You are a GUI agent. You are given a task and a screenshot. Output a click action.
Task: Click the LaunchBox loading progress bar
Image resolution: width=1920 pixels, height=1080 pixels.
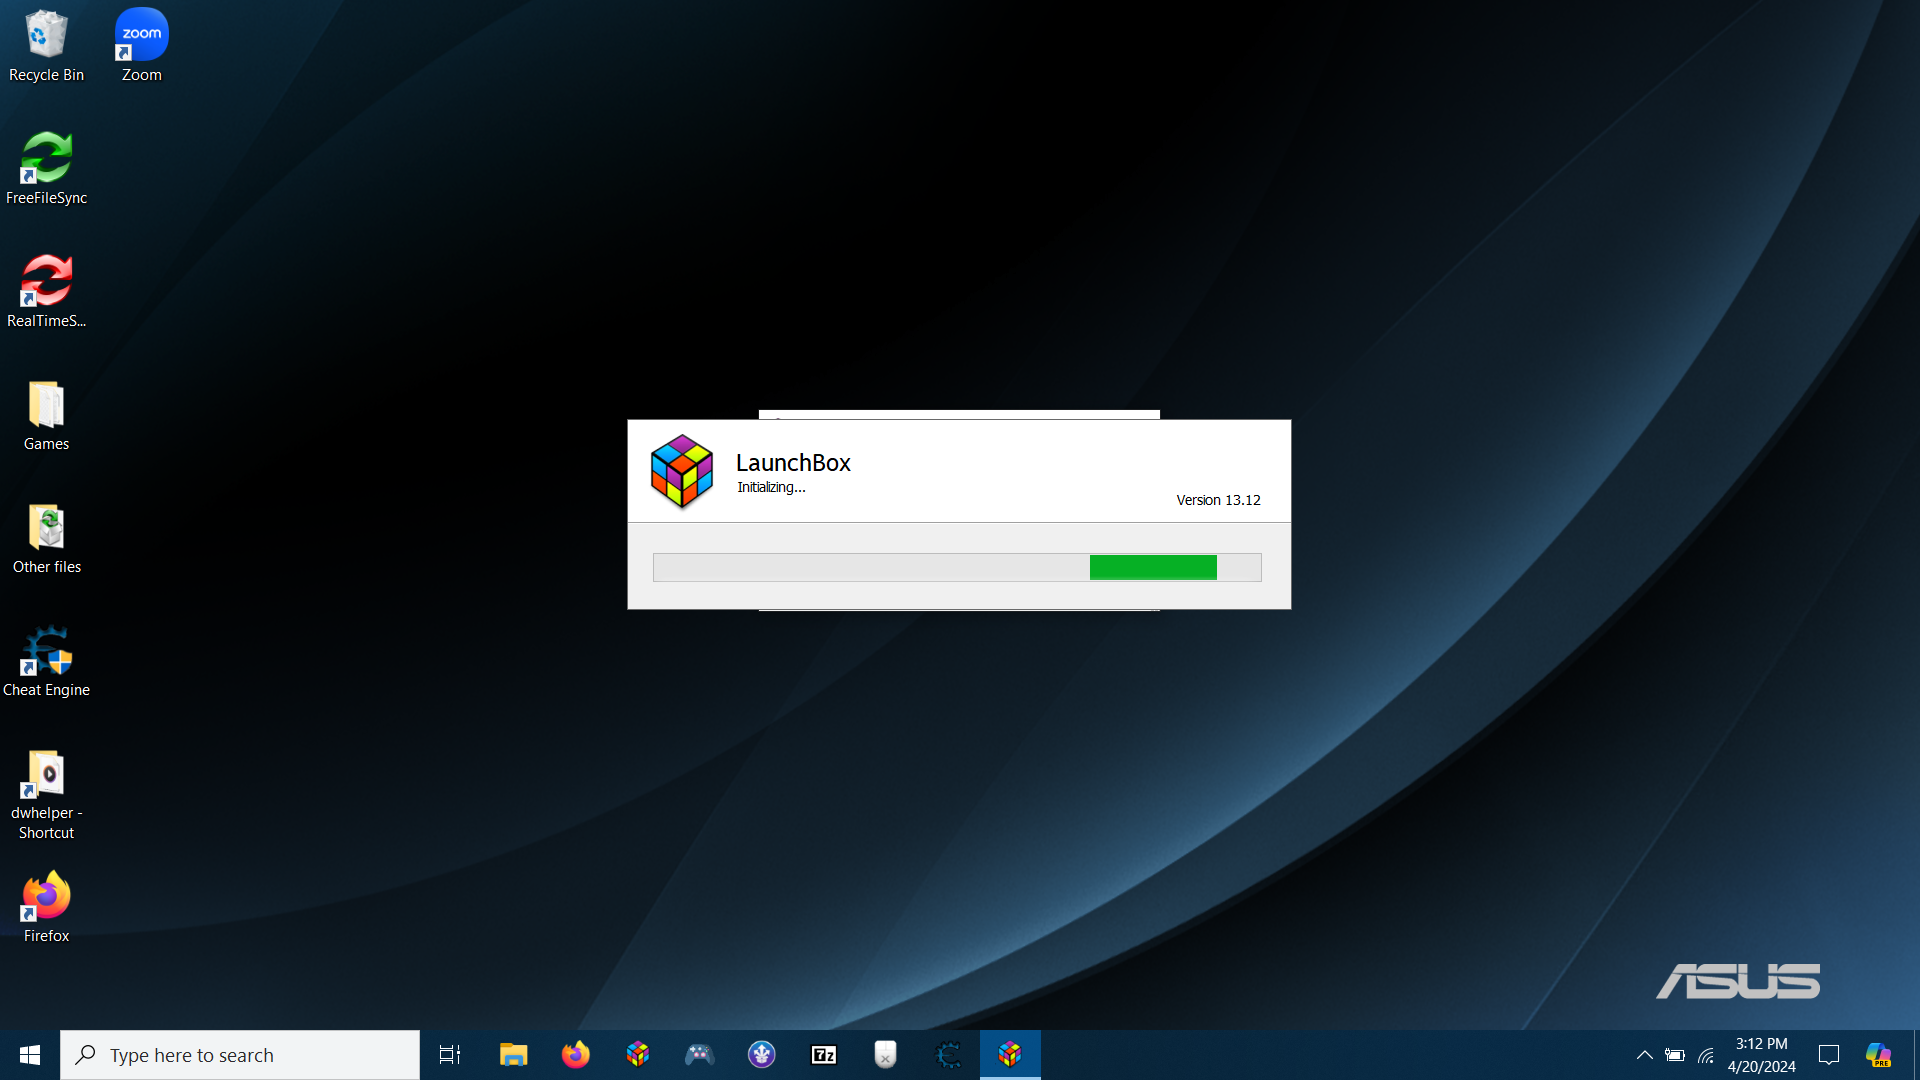point(957,567)
